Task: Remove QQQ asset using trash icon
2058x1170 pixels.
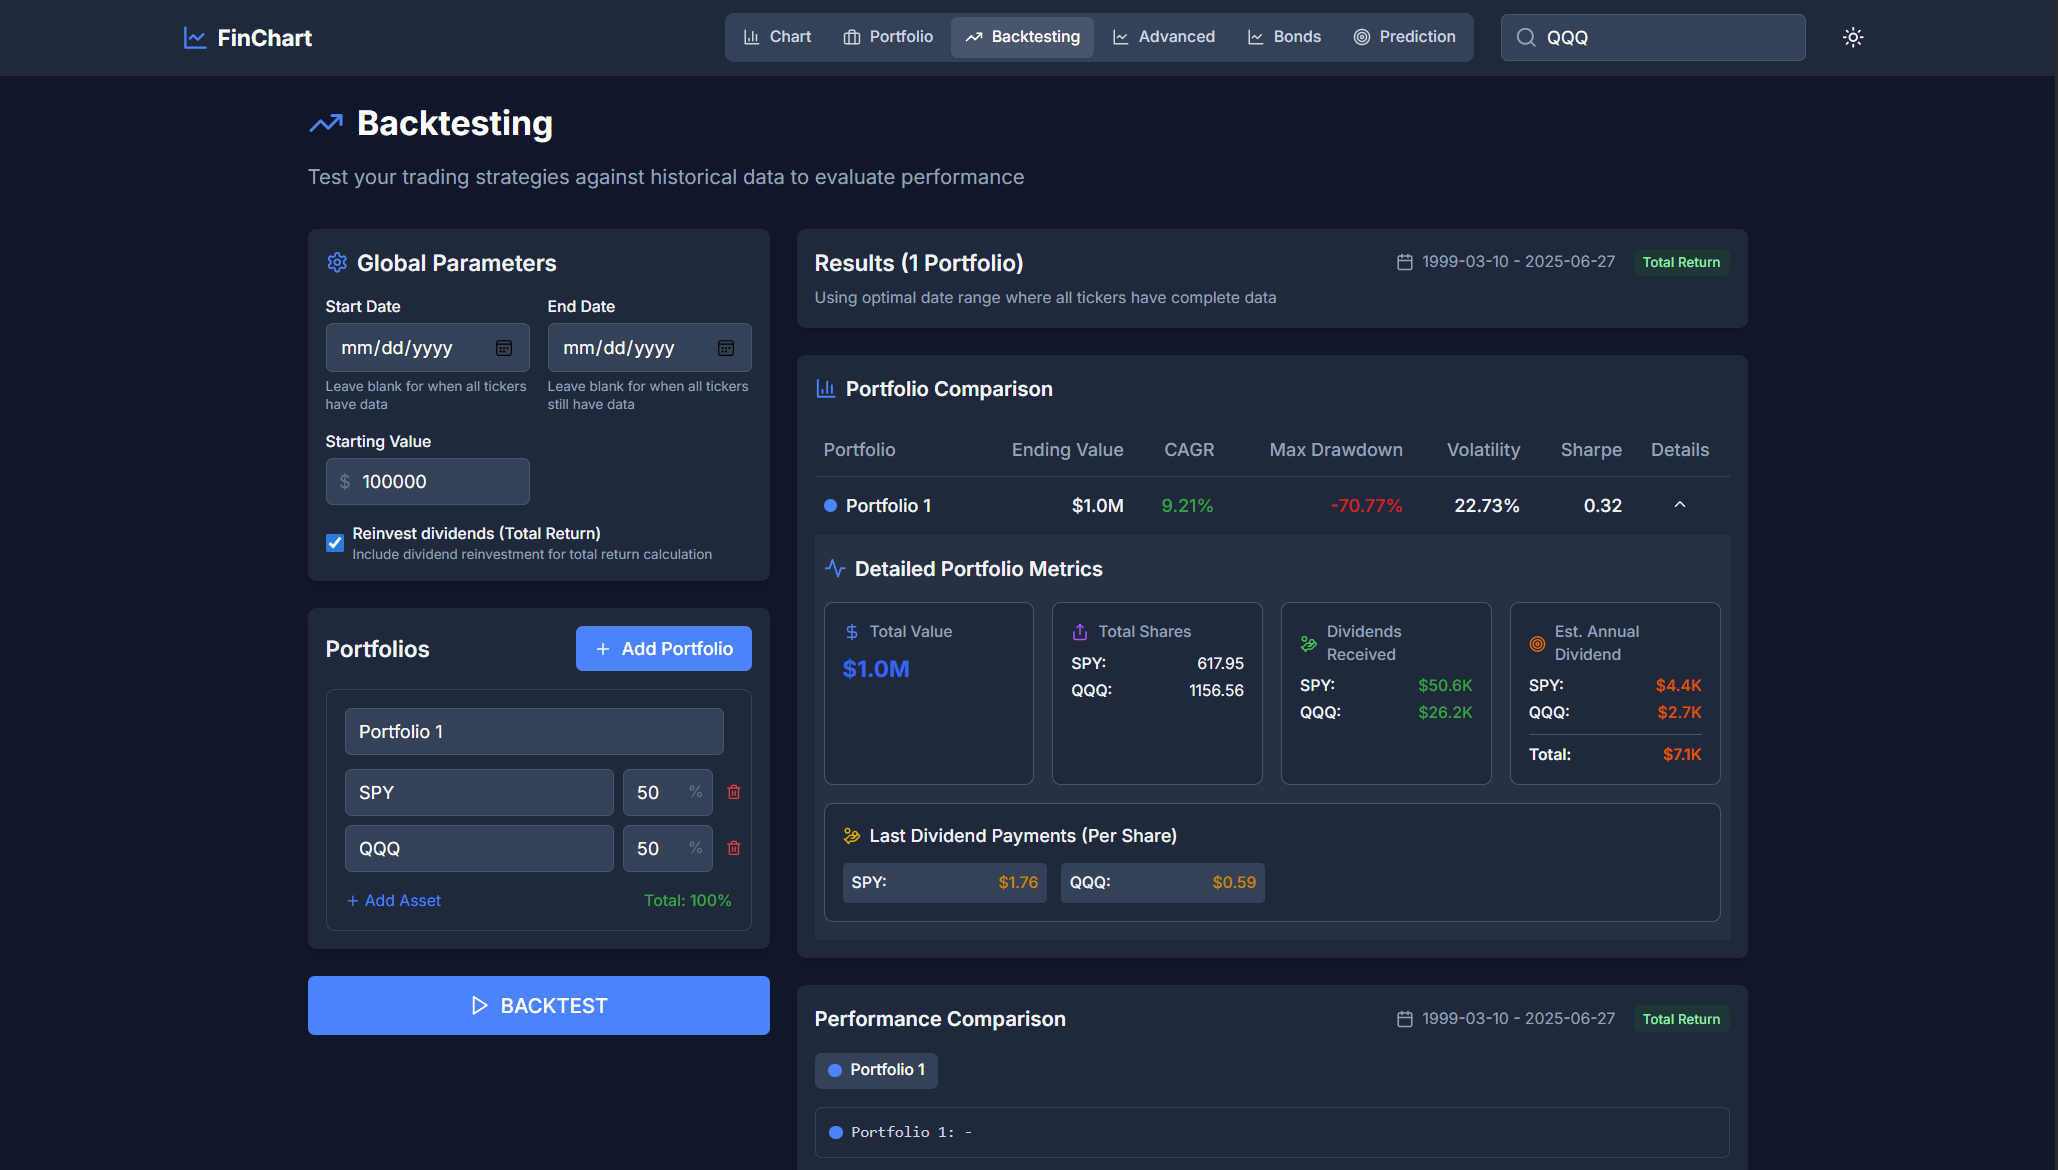Action: point(734,848)
